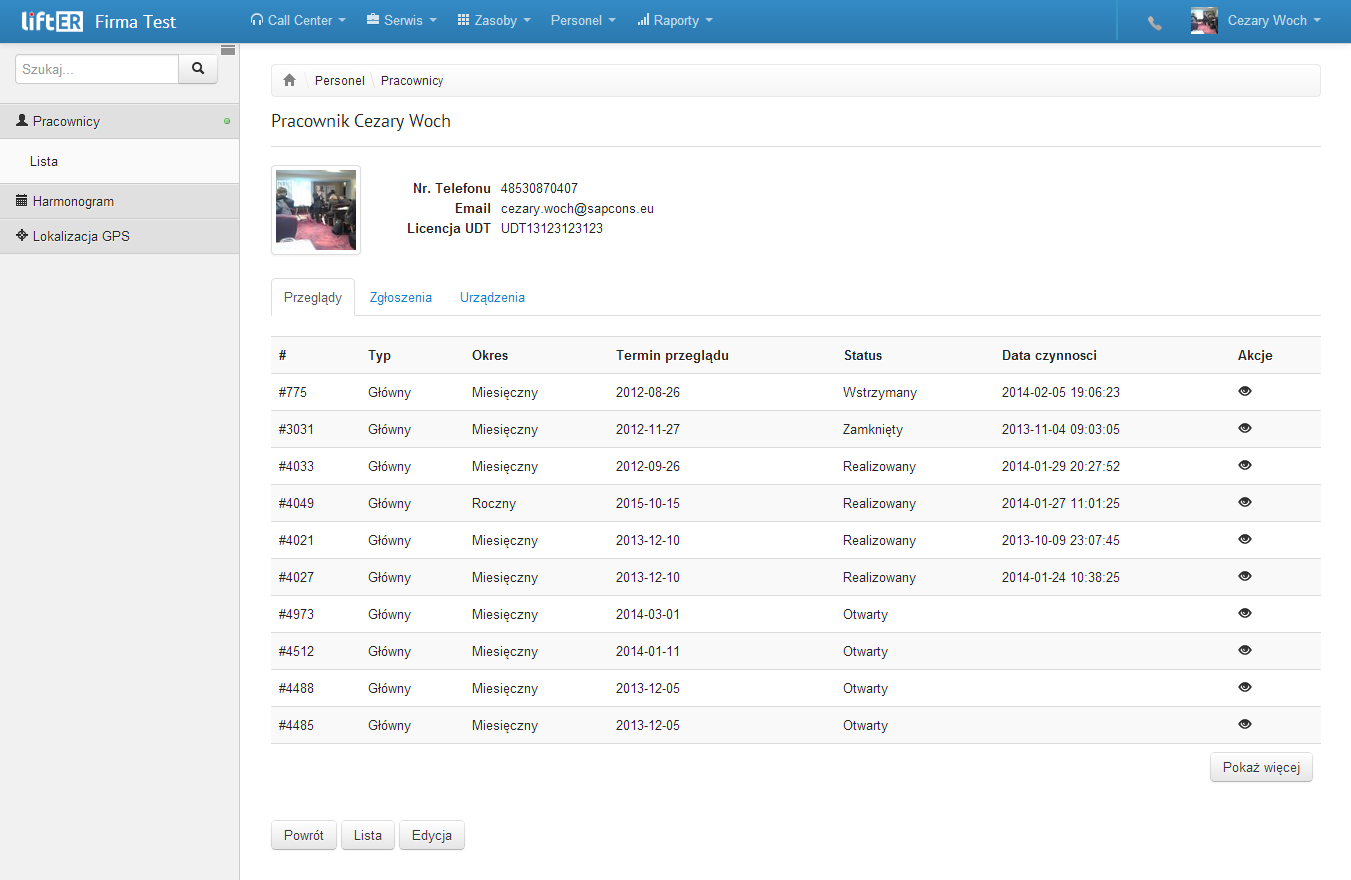Click the user avatar in the top bar
1351x880 pixels.
(1204, 21)
